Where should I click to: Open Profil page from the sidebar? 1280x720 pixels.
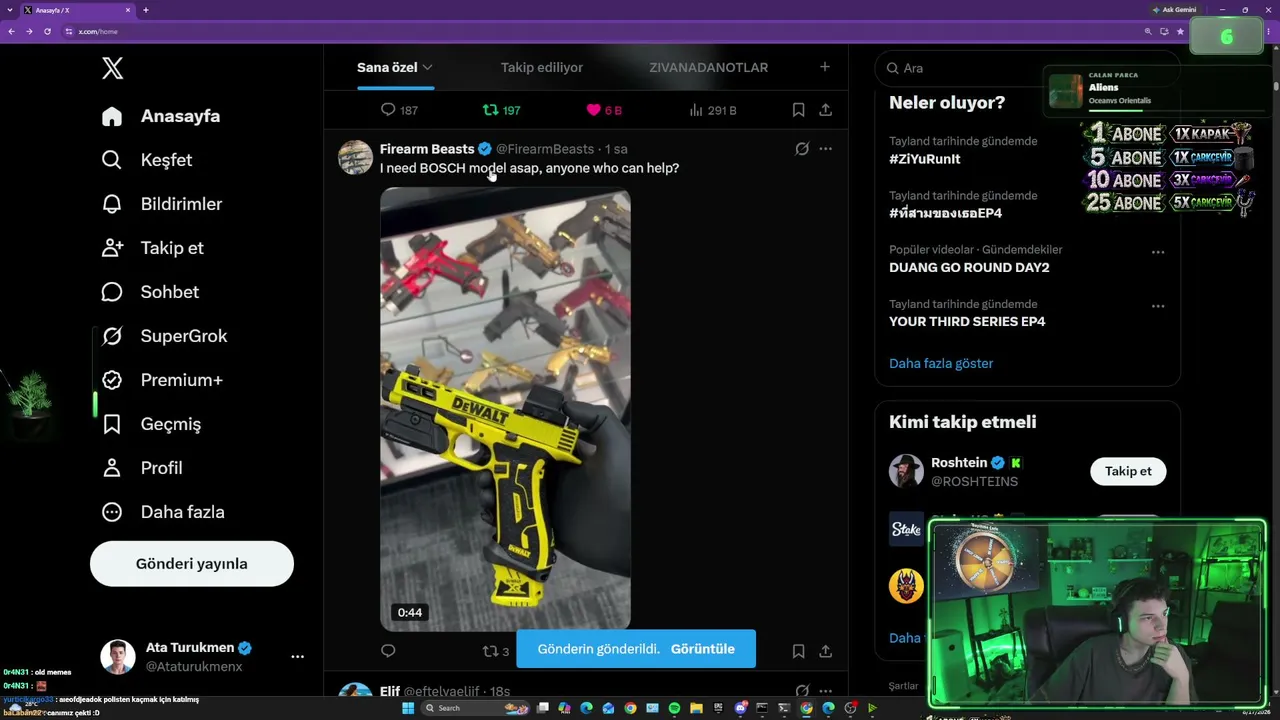click(x=142, y=468)
